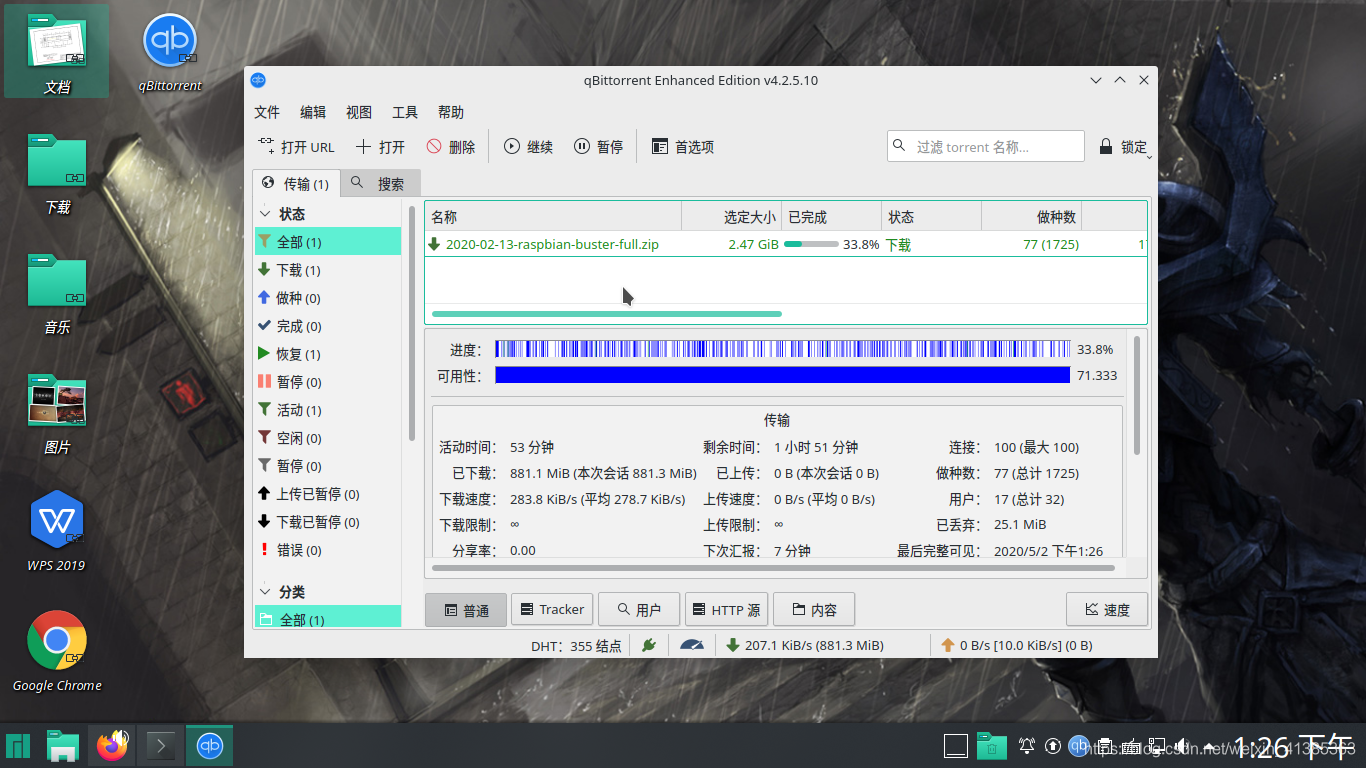This screenshot has height=768, width=1366.
Task: Click the torrent list horizontal scrollbar
Action: pos(606,314)
